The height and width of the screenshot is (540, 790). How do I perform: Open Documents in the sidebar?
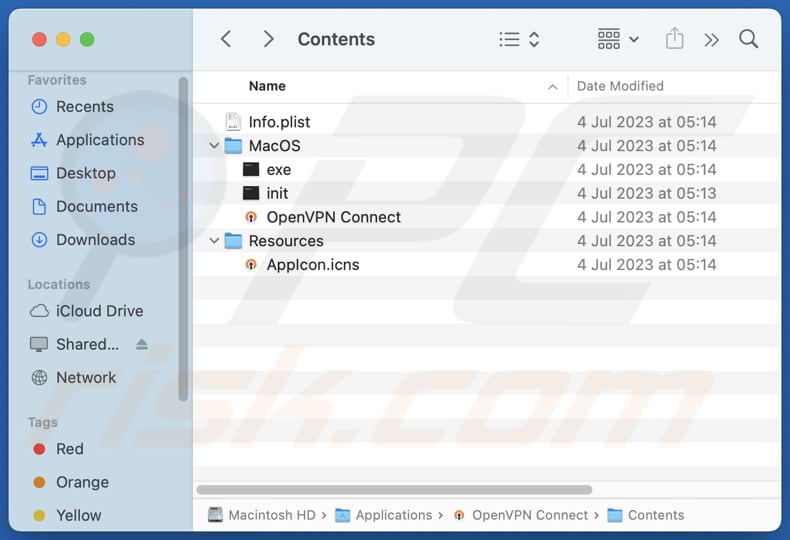pyautogui.click(x=97, y=207)
